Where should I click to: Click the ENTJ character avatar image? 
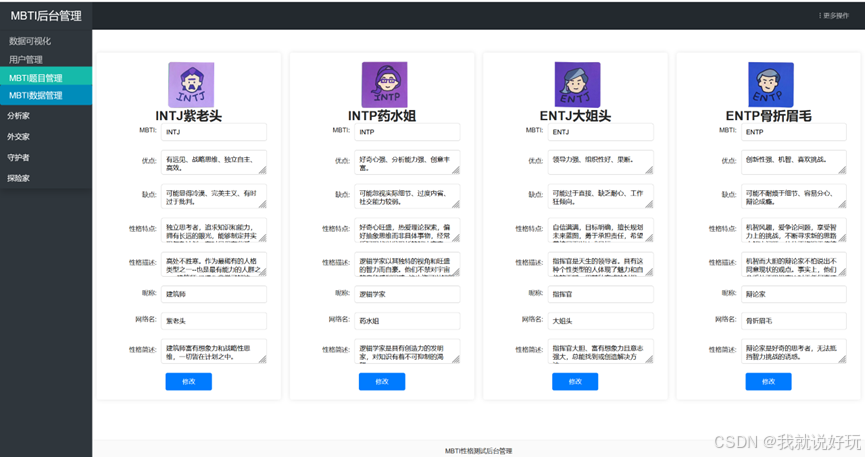click(x=577, y=85)
